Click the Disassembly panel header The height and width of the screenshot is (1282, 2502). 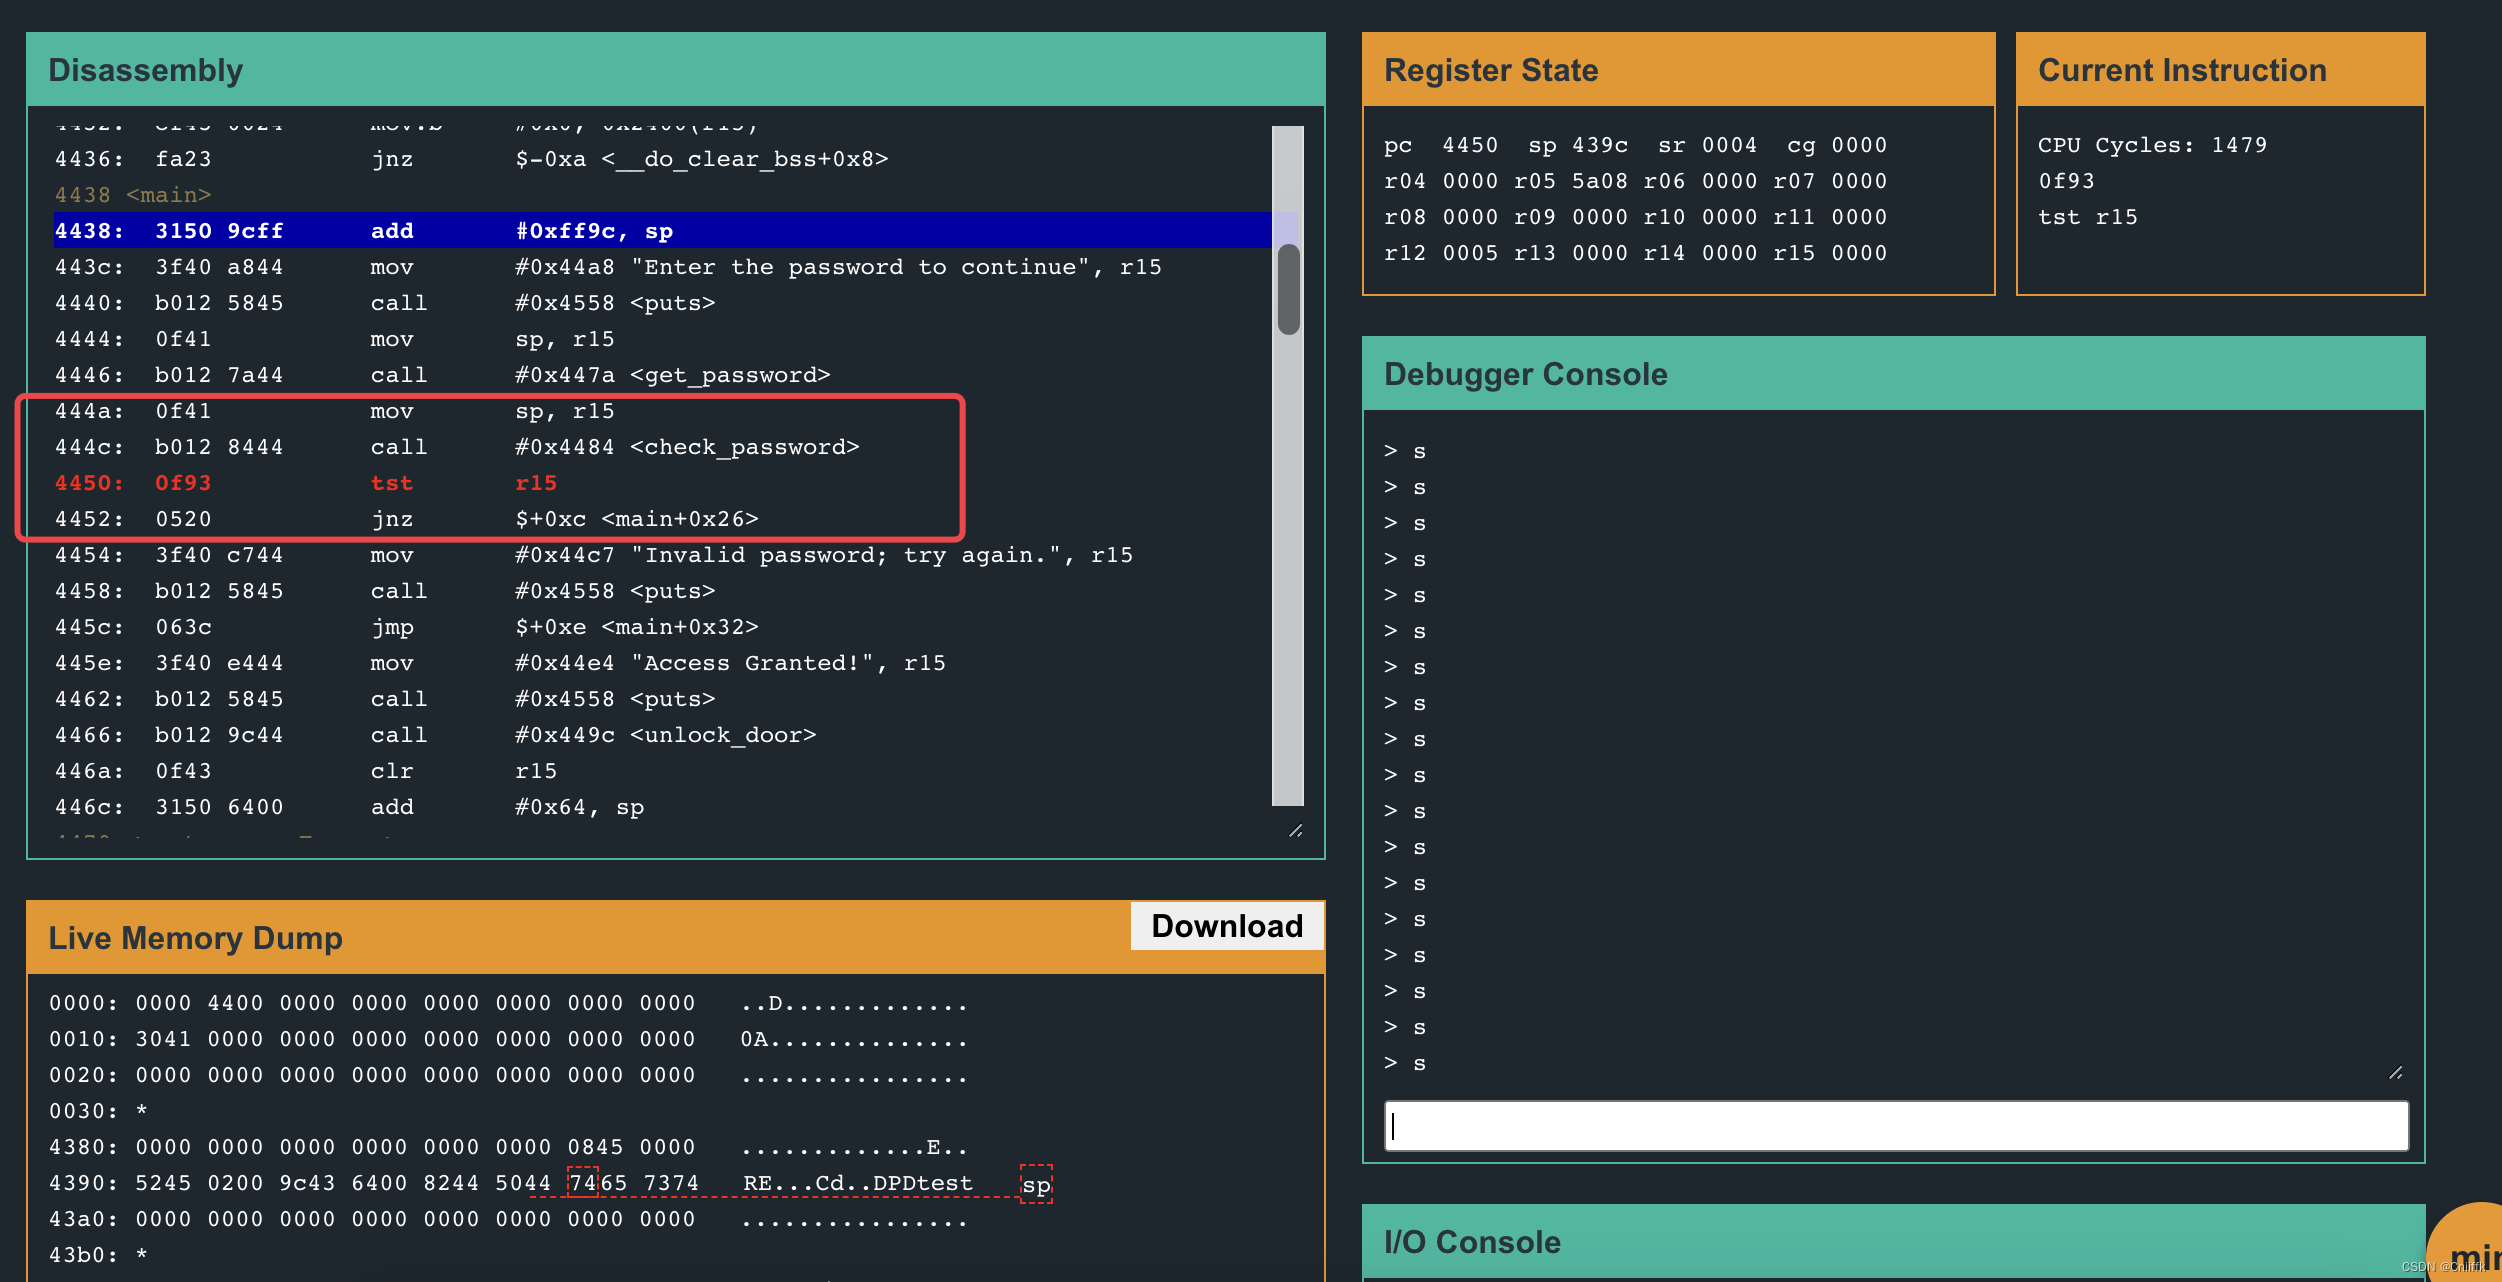676,70
